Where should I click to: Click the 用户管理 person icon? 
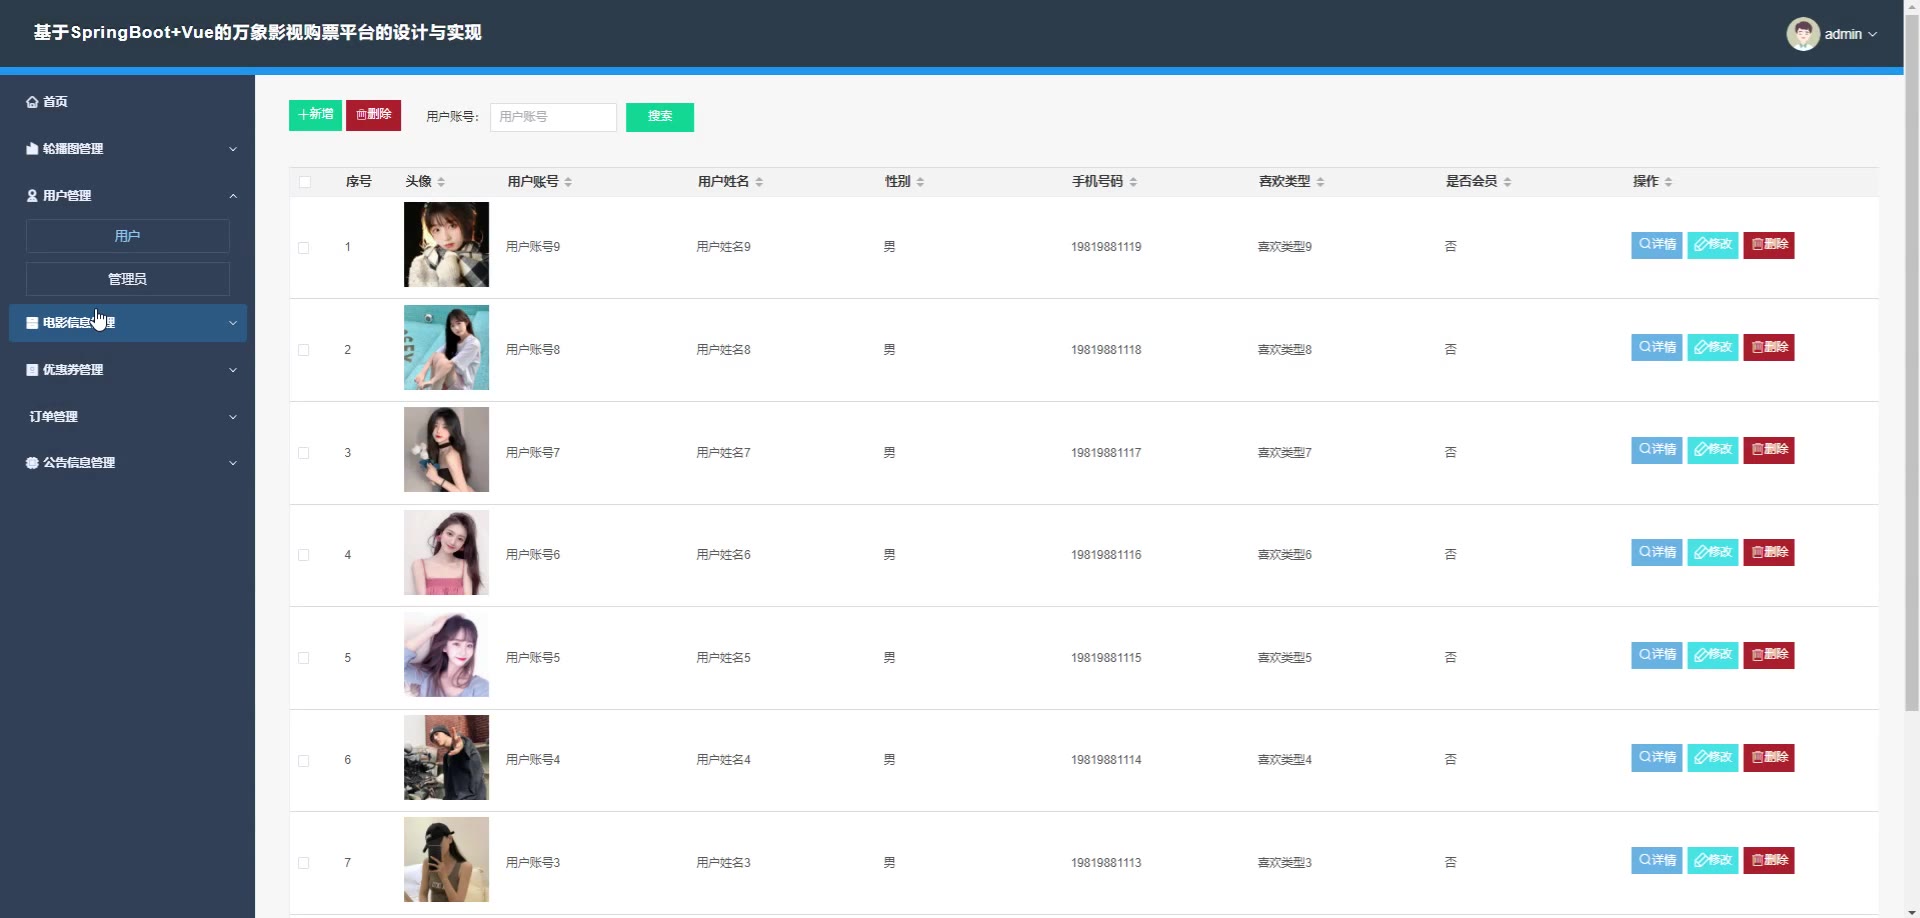click(32, 196)
